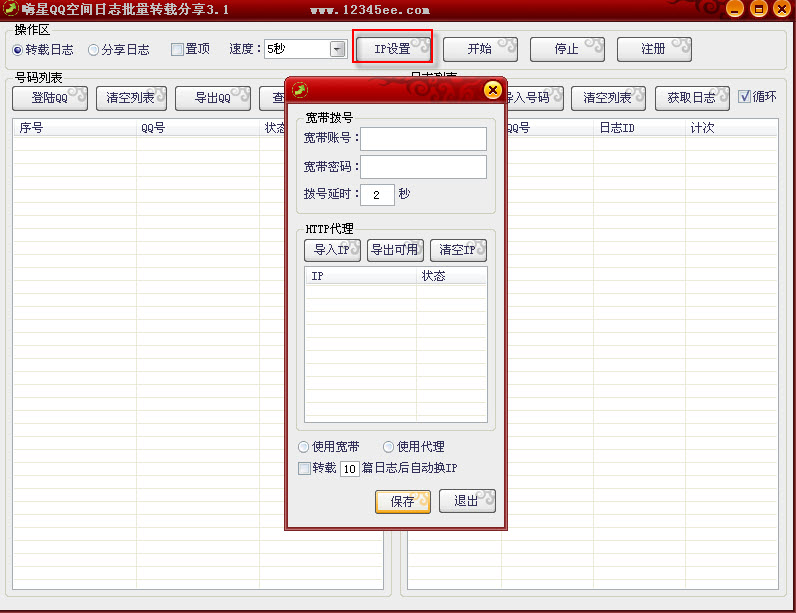The height and width of the screenshot is (613, 796).
Task: Click the QQ号 column header in 号码列表
Action: click(x=198, y=128)
